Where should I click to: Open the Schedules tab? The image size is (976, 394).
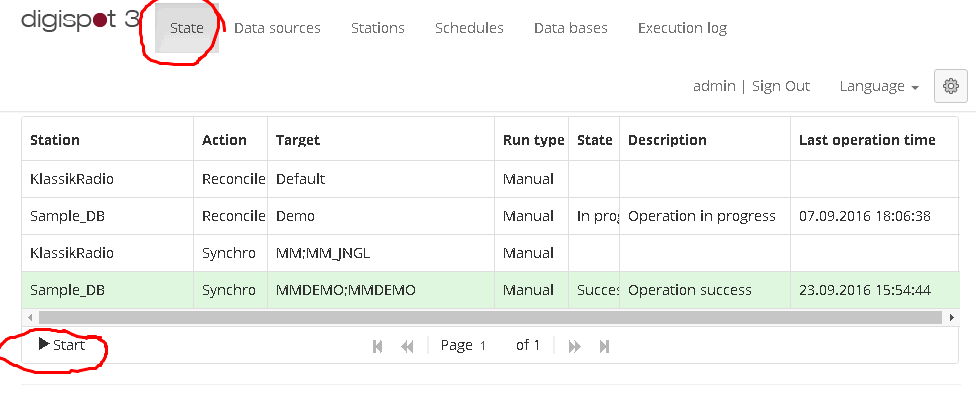pyautogui.click(x=469, y=28)
